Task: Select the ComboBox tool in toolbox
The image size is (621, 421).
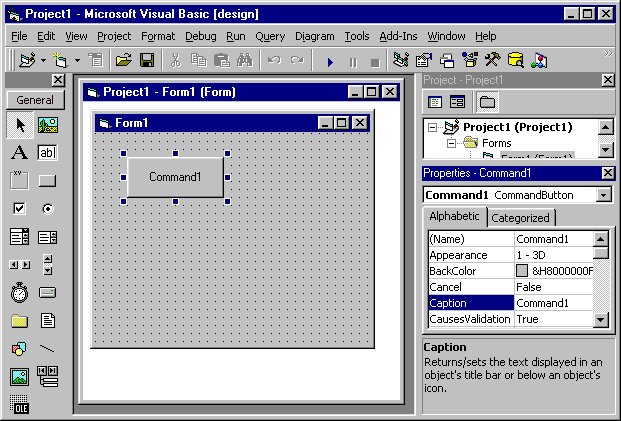Action: 19,237
